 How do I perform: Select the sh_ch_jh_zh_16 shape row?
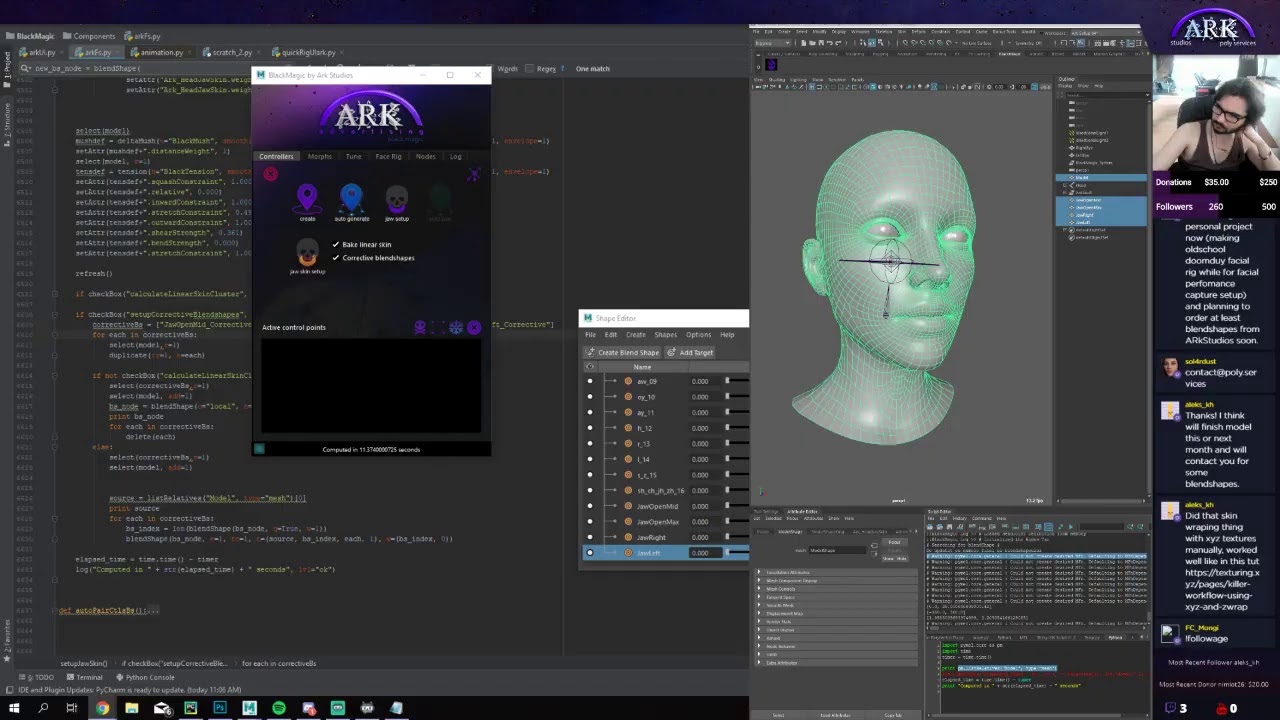666,491
